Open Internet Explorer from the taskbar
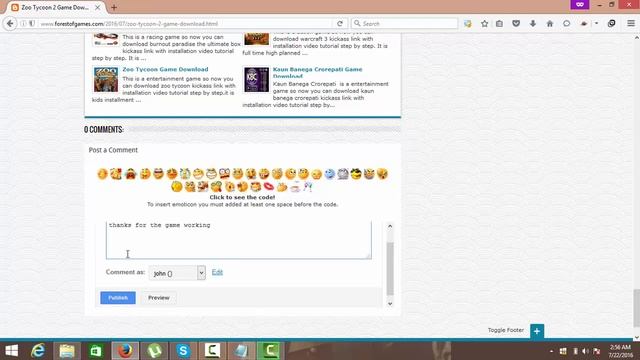The width and height of the screenshot is (640, 360). (38, 350)
